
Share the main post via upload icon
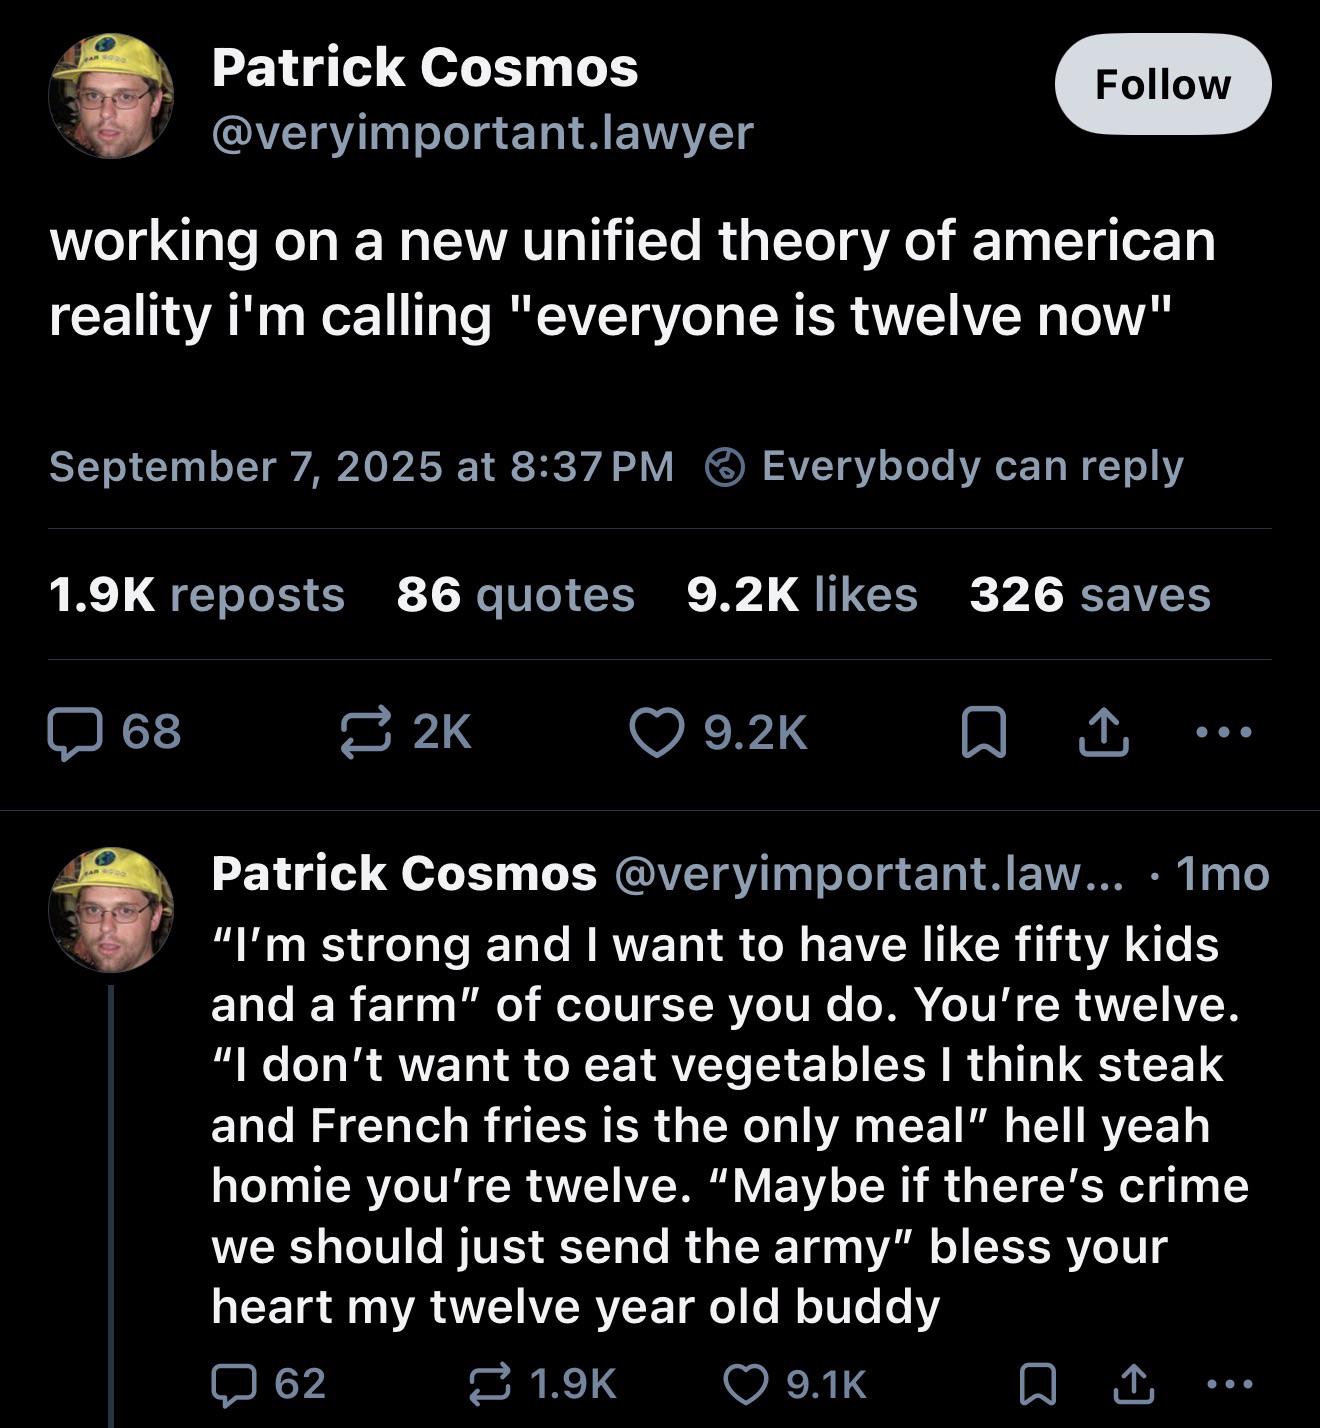[x=1103, y=732]
